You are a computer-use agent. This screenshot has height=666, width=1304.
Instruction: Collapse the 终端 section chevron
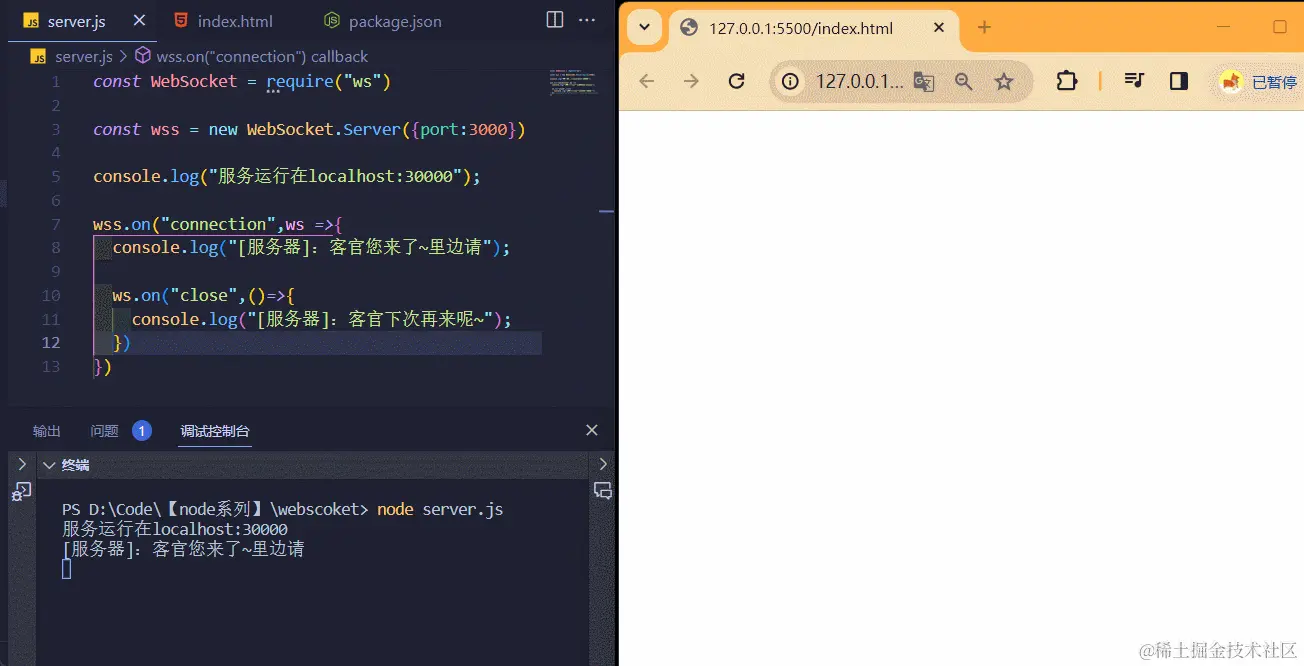click(48, 465)
